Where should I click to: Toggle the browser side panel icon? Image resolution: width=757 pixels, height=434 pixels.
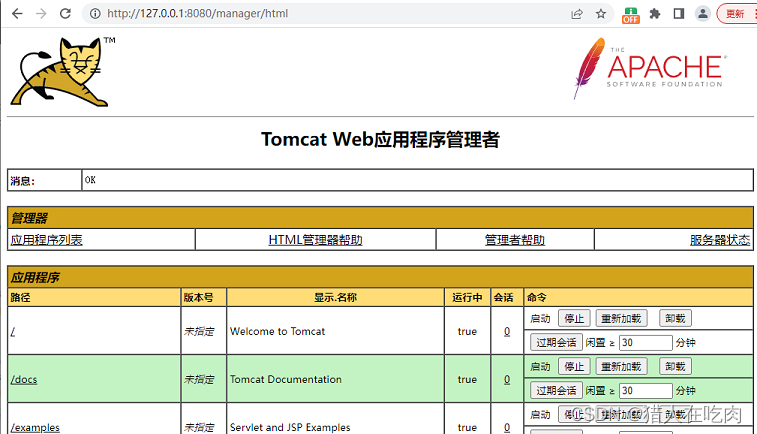(x=679, y=14)
